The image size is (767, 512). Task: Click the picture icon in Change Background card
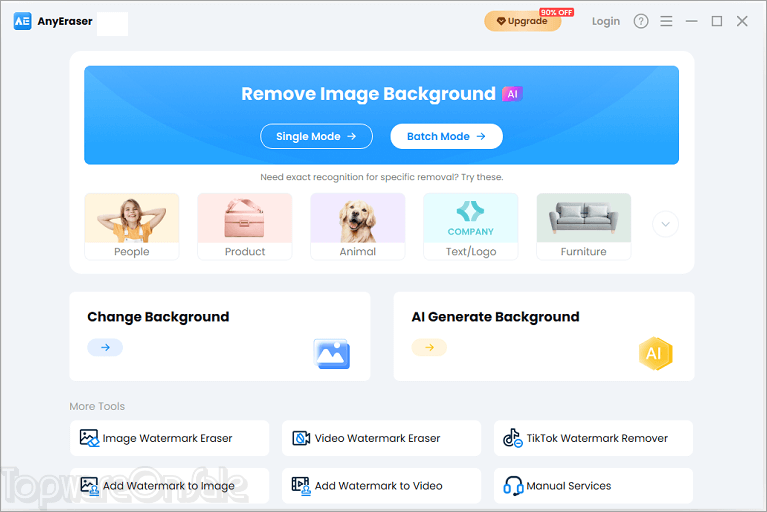tap(332, 354)
